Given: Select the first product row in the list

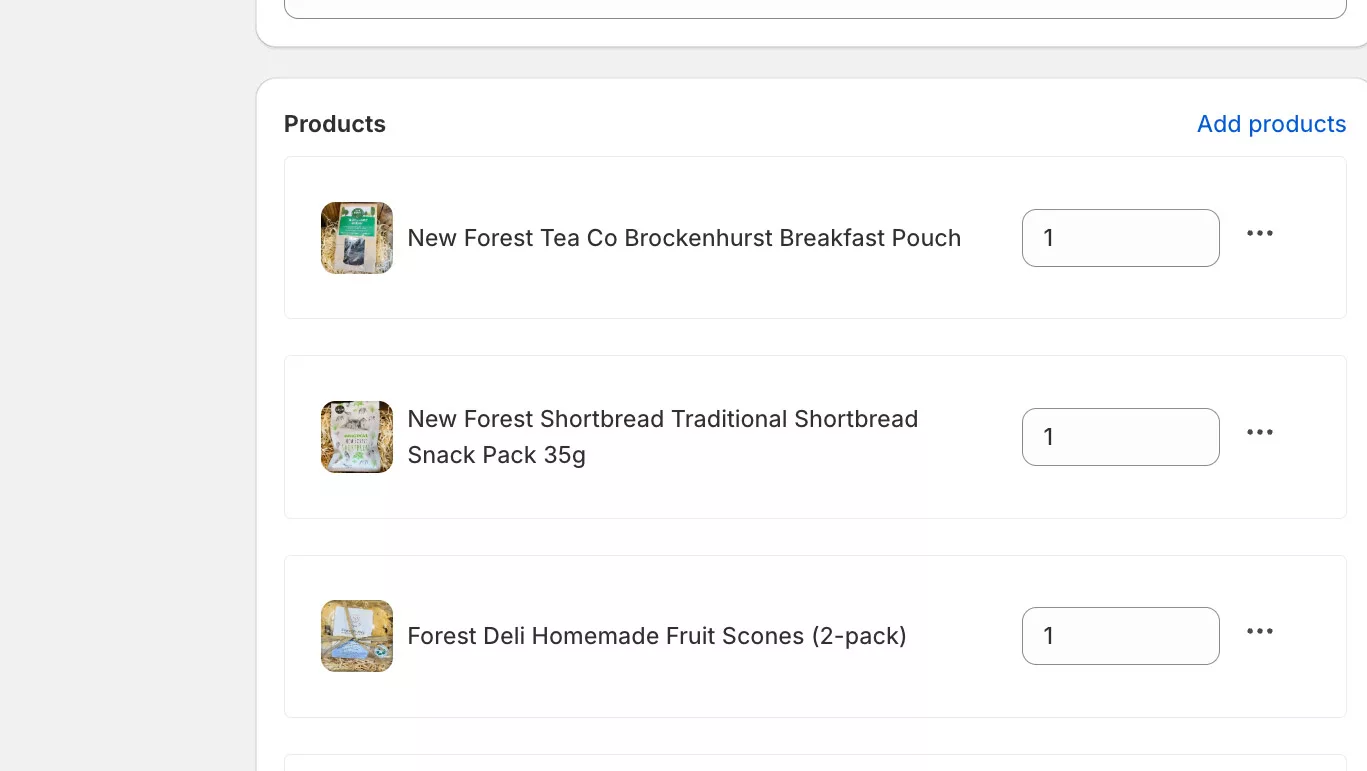Looking at the screenshot, I should point(815,237).
